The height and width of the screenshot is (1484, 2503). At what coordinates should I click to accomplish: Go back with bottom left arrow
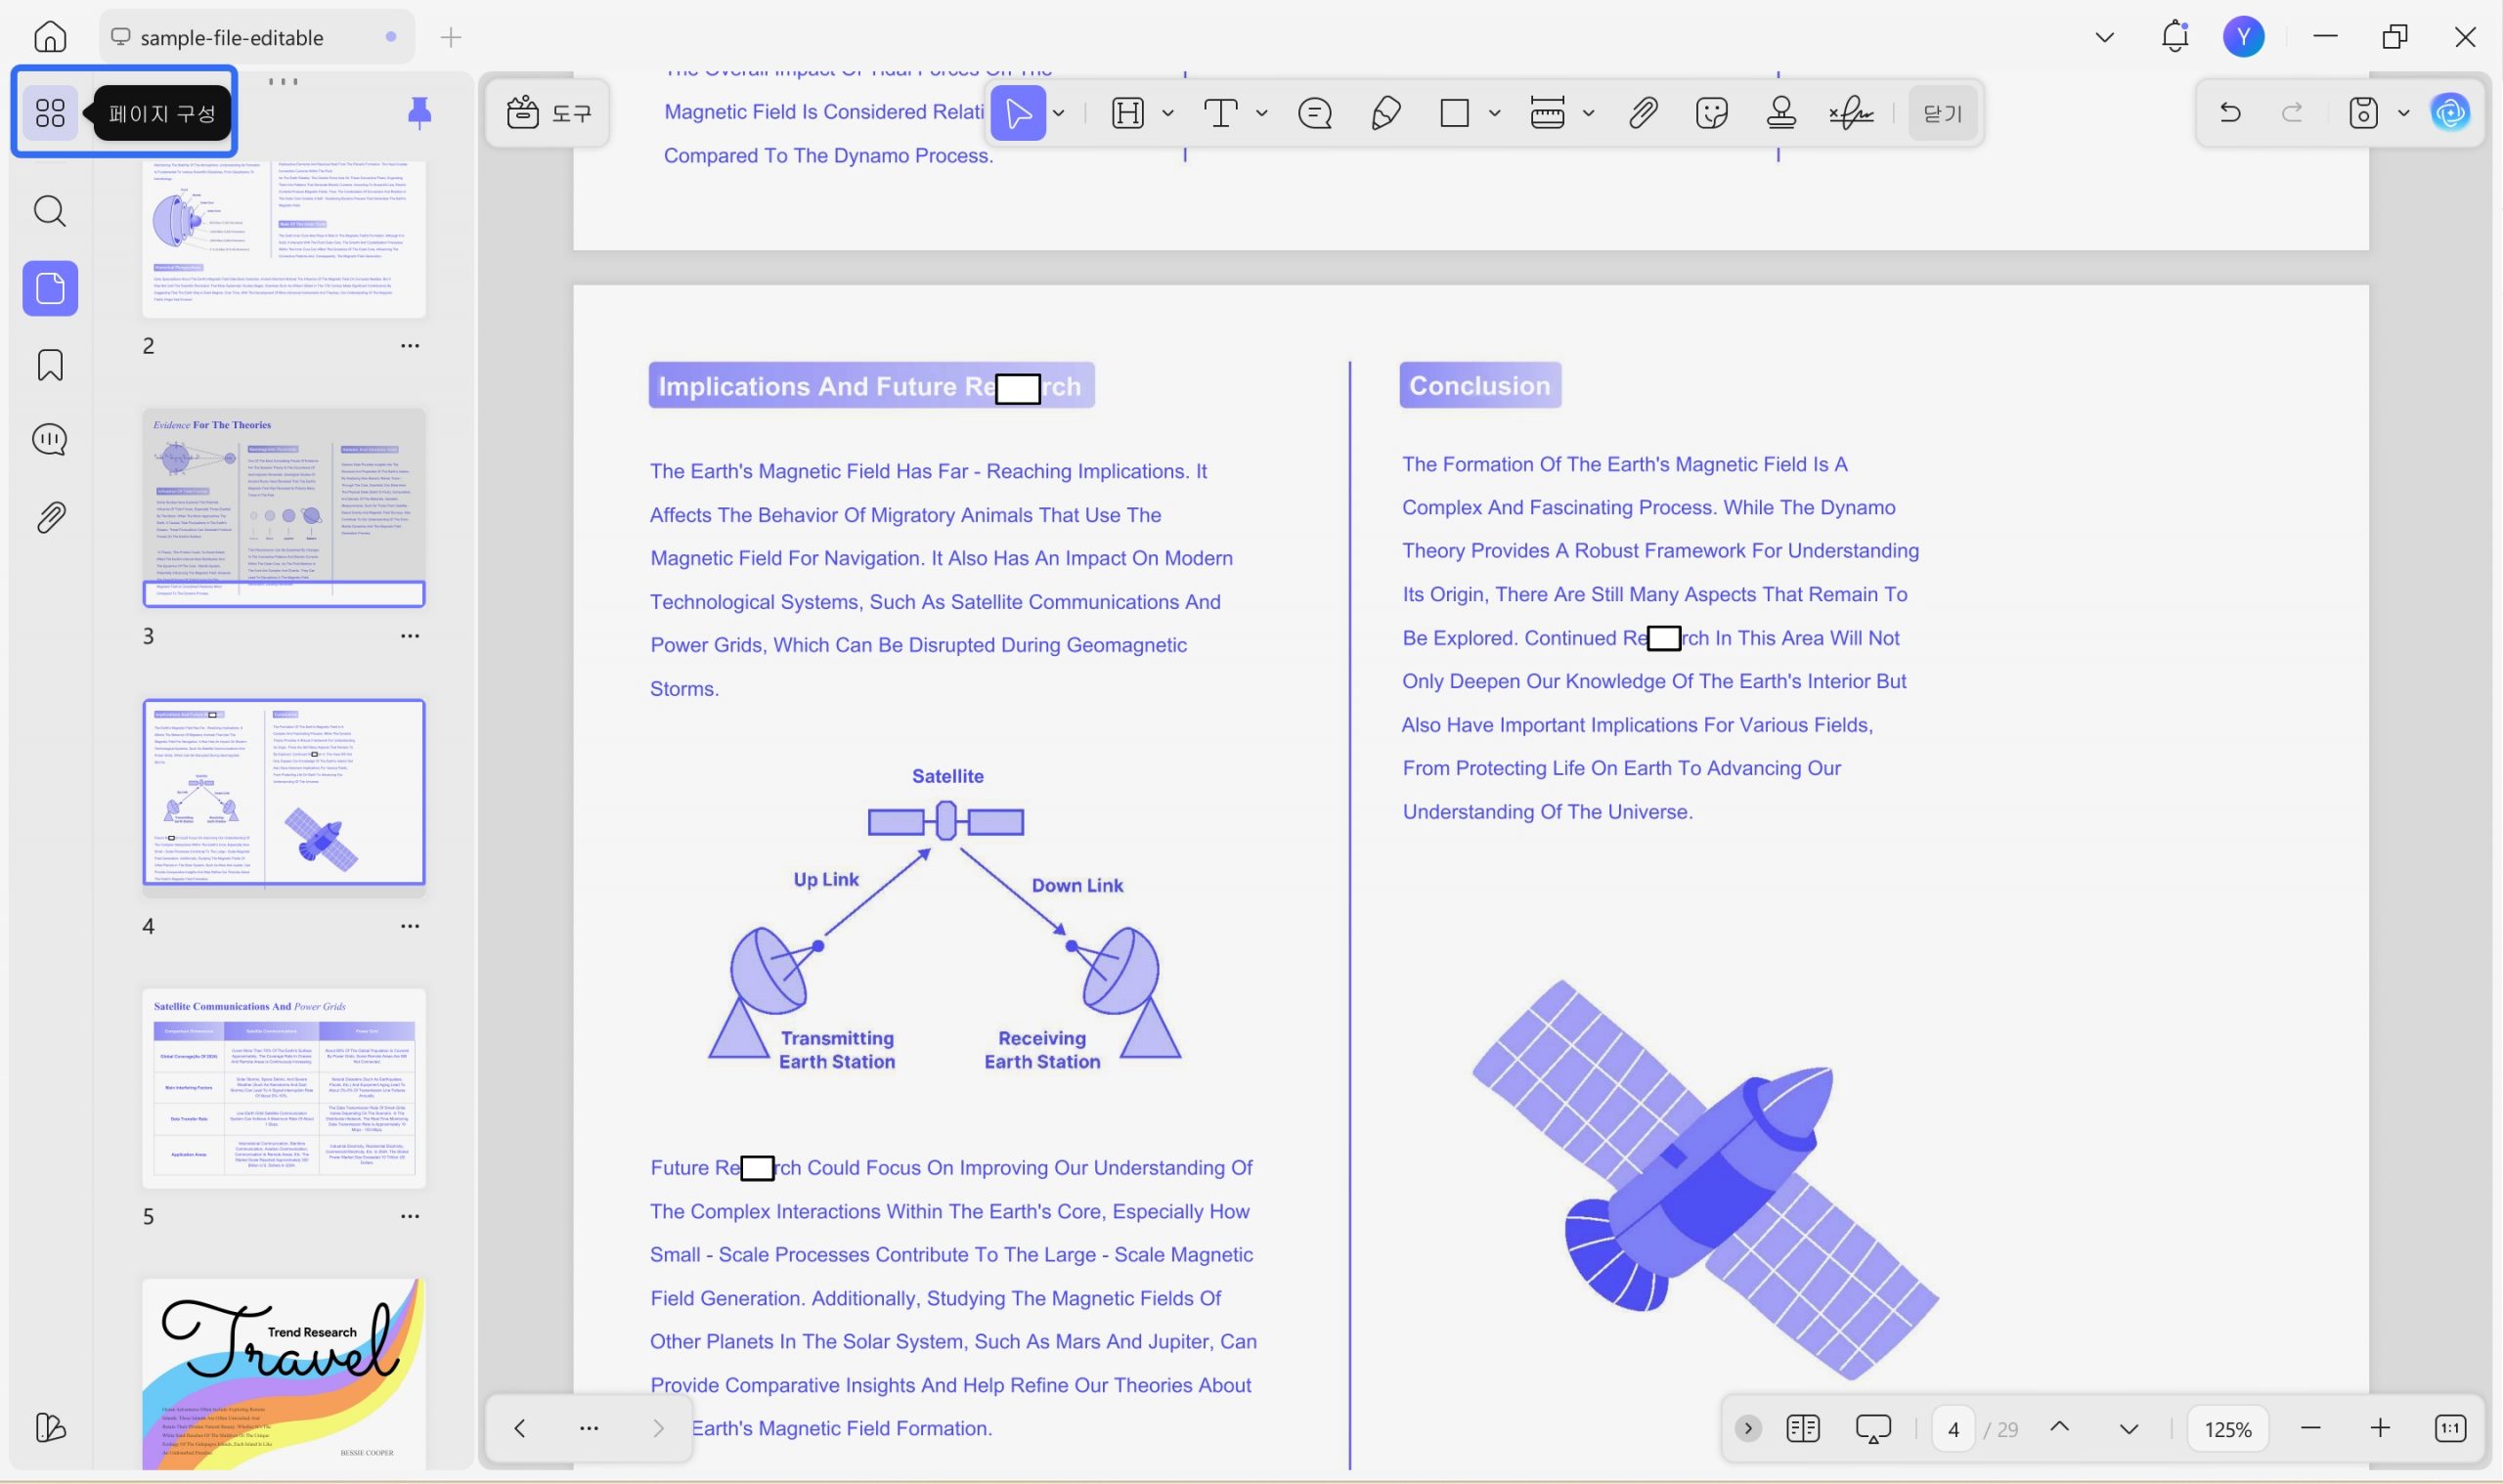tap(519, 1428)
